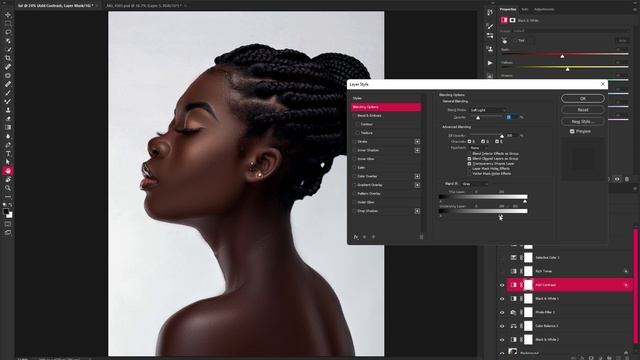
Task: Open the Blend Mode dropdown showing Soft Light
Action: coord(488,110)
